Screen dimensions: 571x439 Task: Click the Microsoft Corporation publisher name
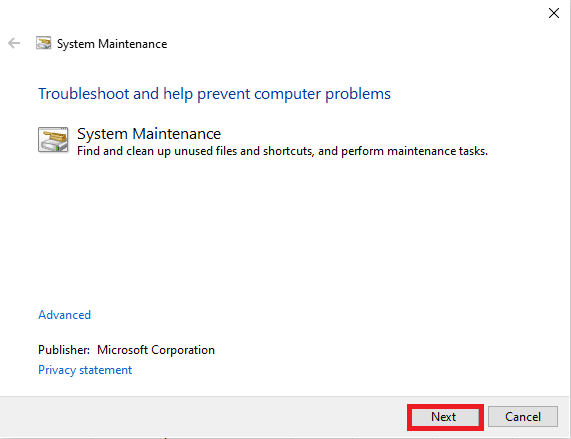tap(156, 350)
